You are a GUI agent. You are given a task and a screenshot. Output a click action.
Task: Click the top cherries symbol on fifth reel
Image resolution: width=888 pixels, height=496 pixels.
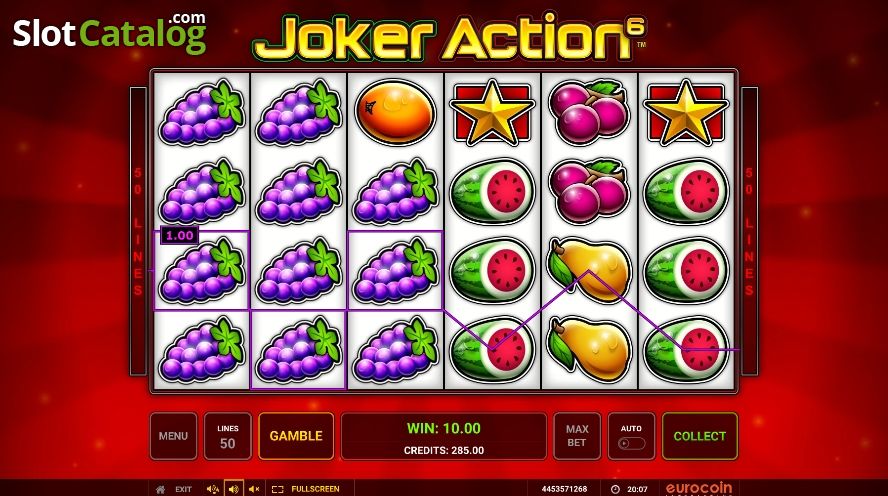(589, 112)
